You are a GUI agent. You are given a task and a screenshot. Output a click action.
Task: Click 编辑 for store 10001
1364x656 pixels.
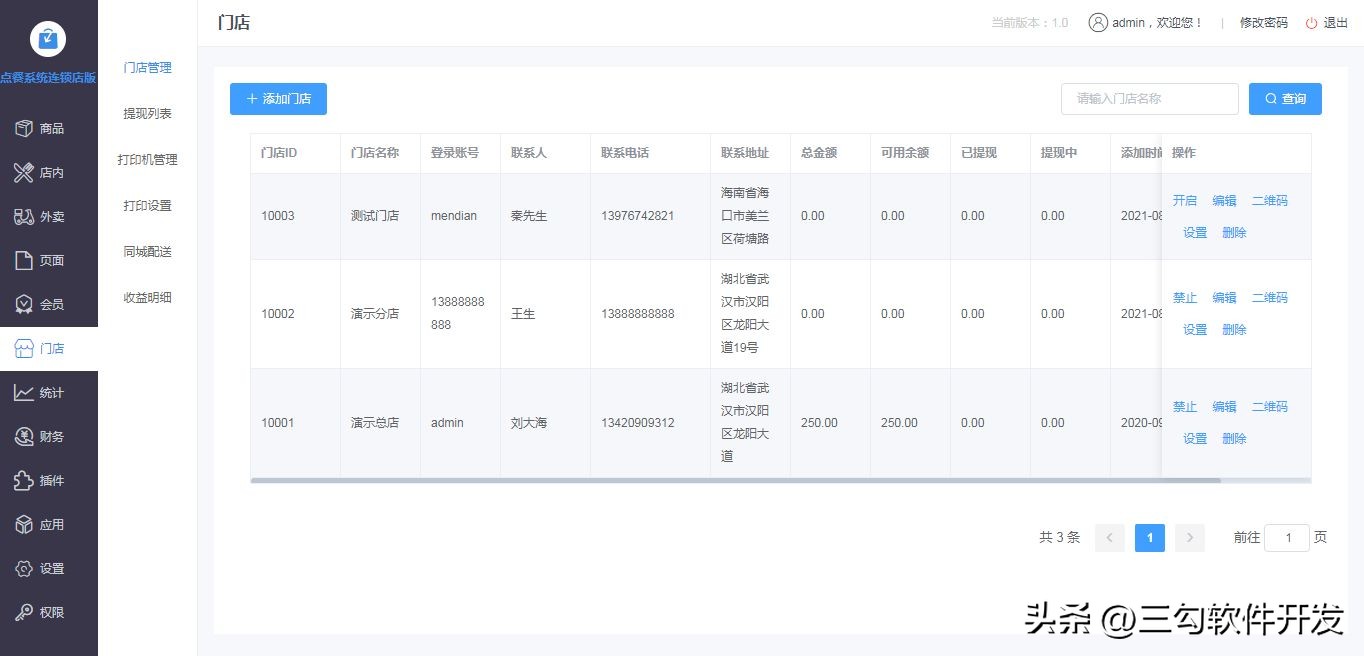(1225, 406)
